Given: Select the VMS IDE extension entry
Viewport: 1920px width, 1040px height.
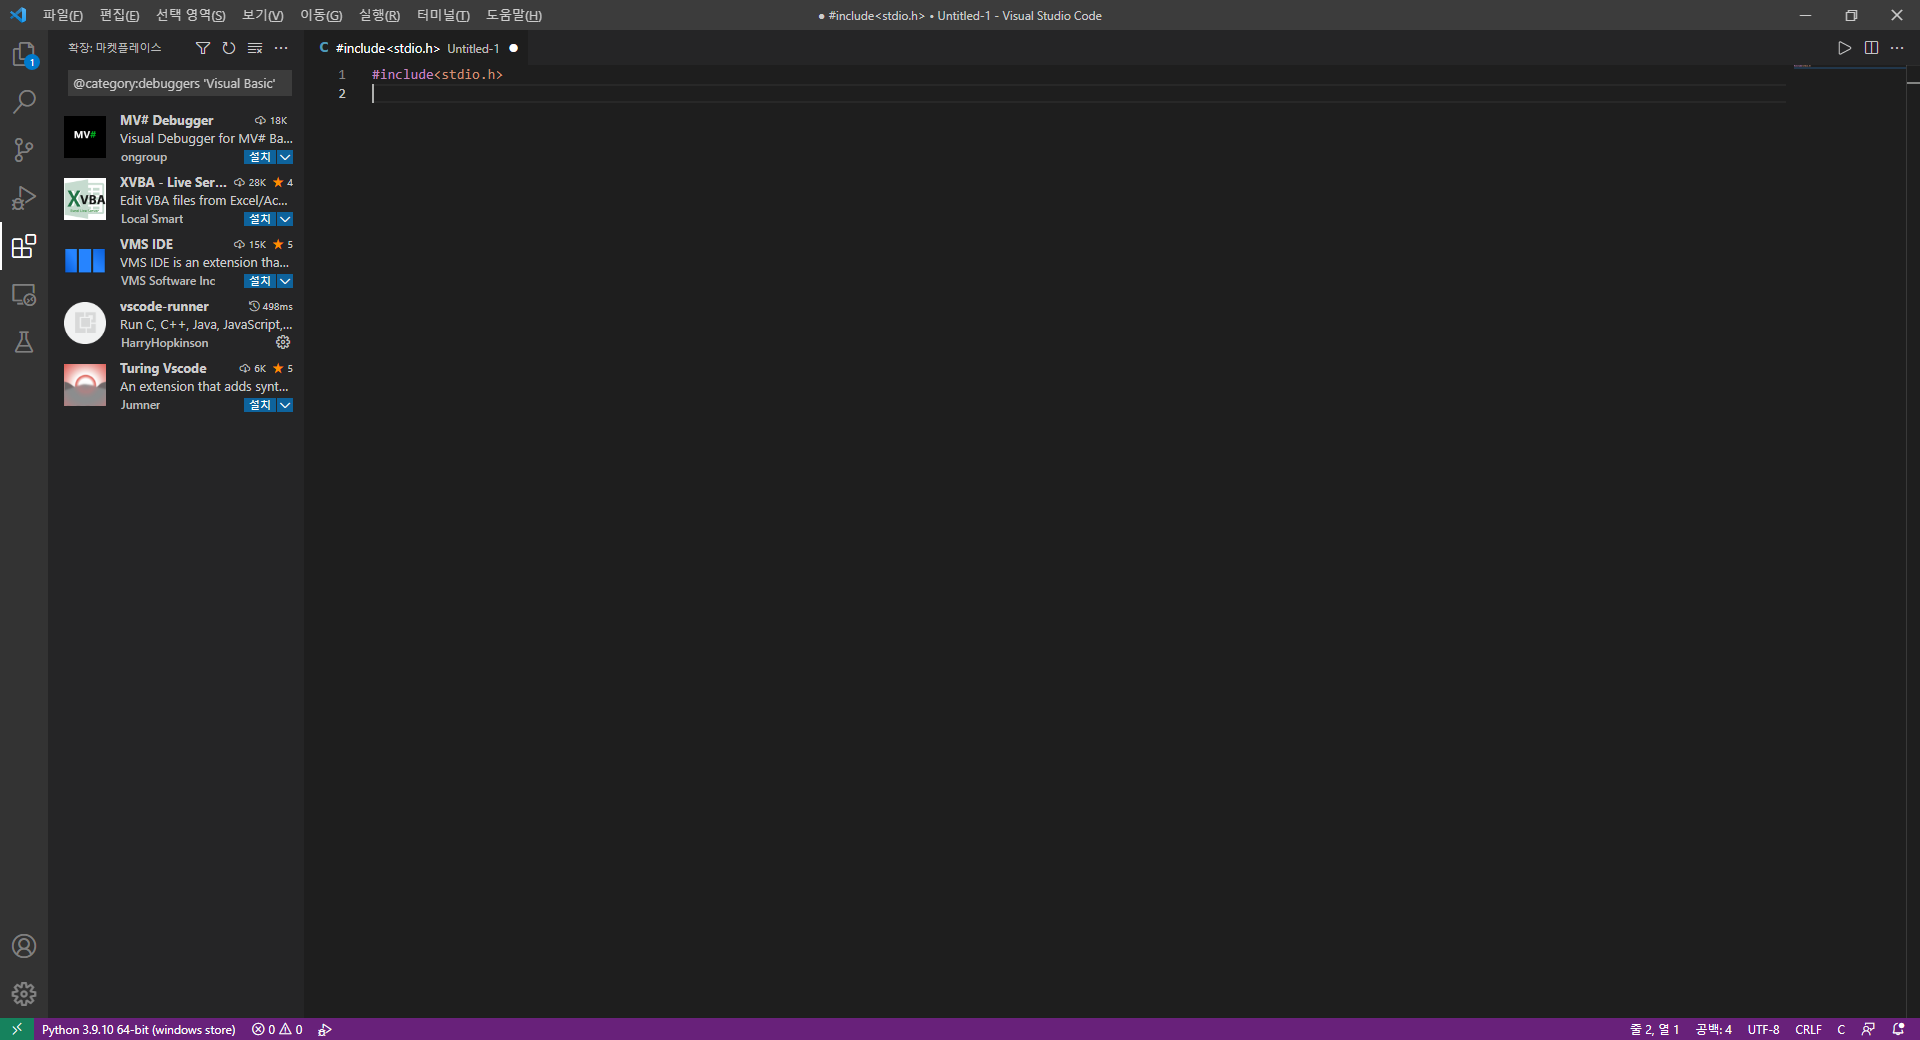Looking at the screenshot, I should coord(177,261).
